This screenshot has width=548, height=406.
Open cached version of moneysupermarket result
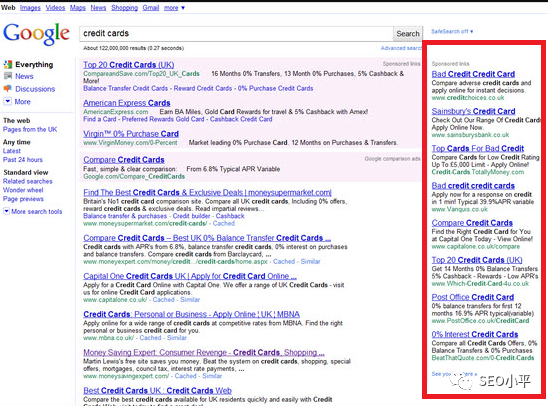click(224, 223)
